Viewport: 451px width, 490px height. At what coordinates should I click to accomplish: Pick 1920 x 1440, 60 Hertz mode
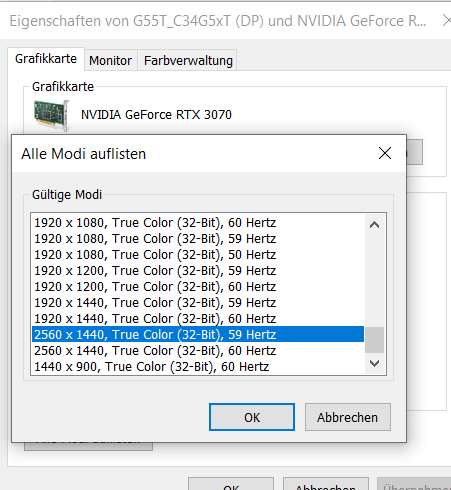point(198,319)
